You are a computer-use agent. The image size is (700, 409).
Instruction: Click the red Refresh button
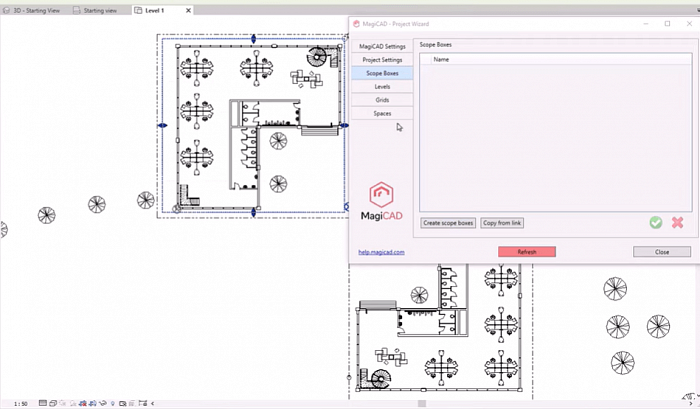pyautogui.click(x=526, y=252)
